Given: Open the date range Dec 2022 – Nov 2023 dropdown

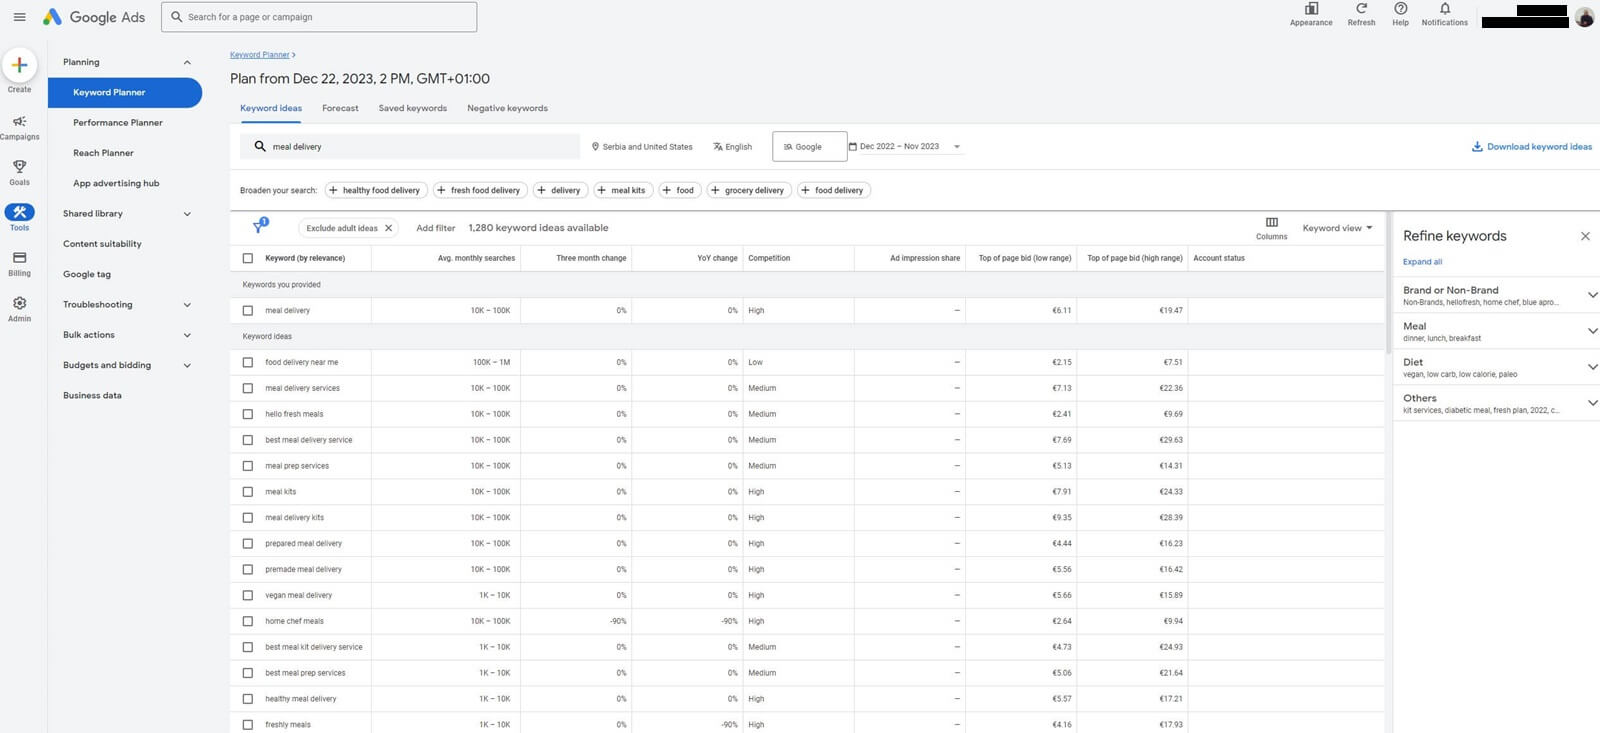Looking at the screenshot, I should 905,147.
